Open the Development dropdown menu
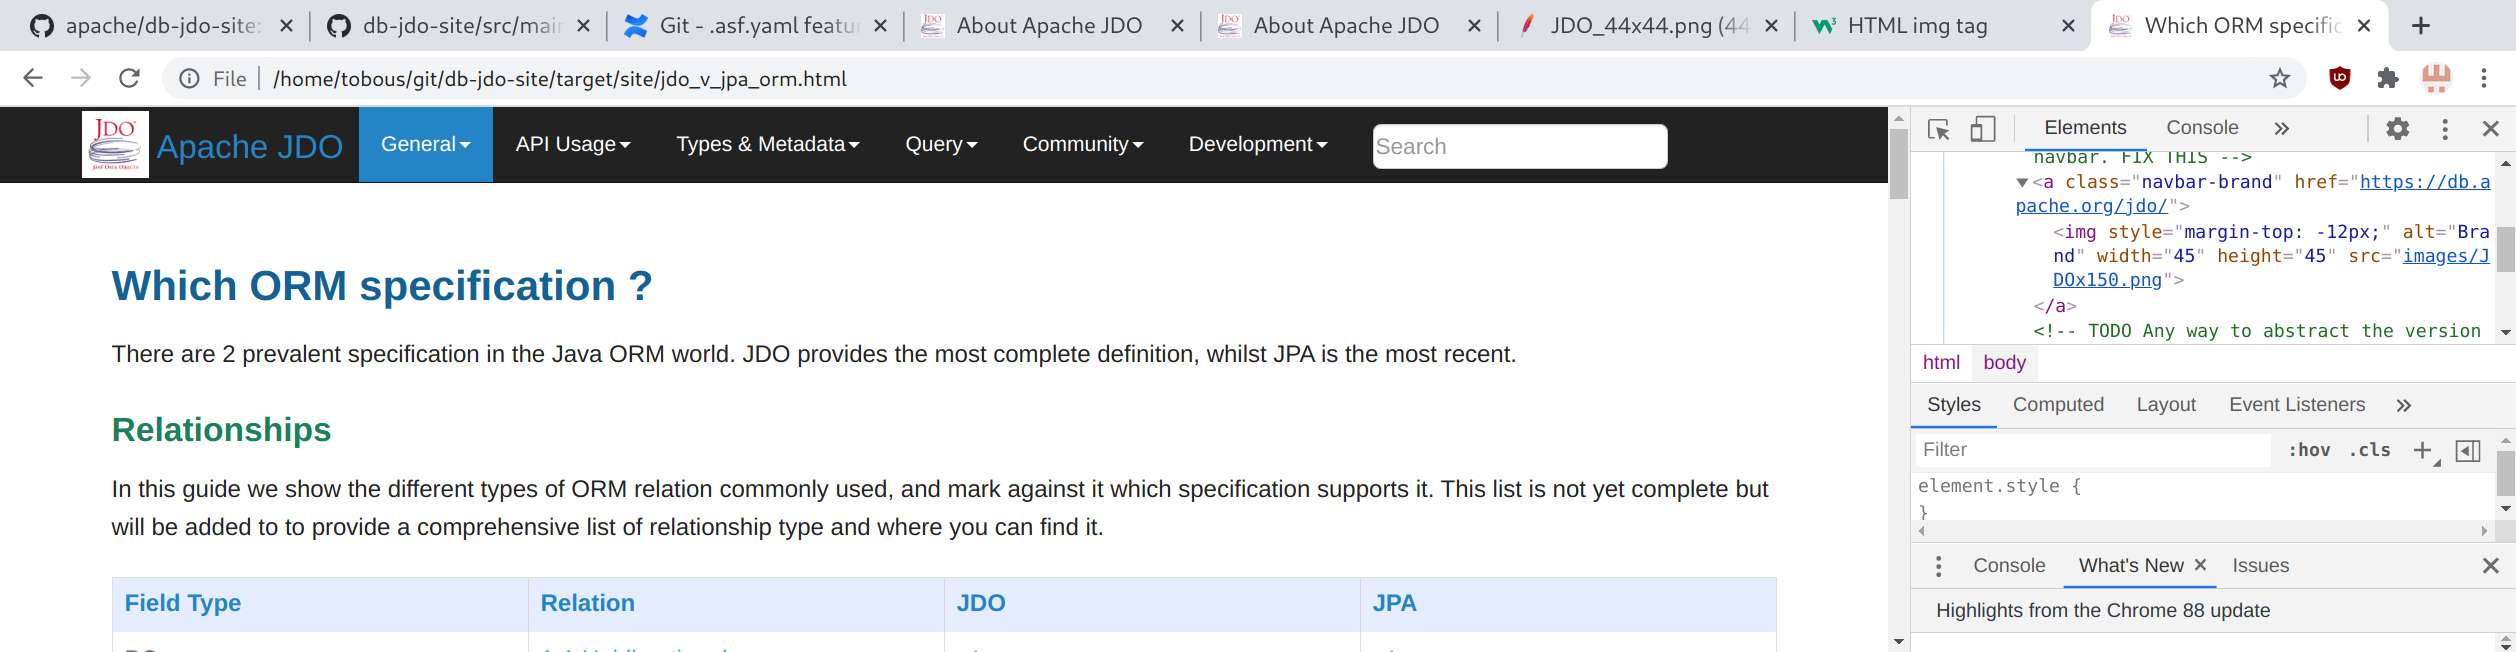 [1257, 144]
